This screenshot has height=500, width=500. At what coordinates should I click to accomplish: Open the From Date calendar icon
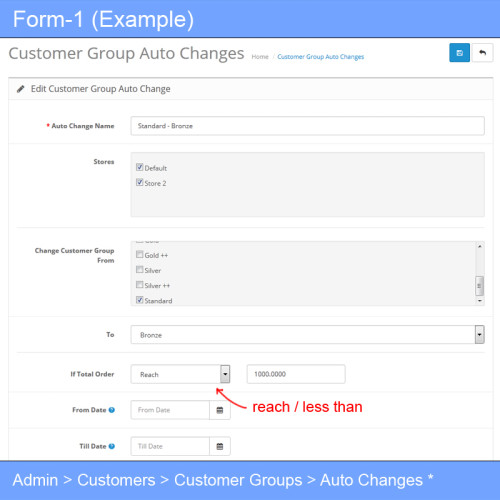(x=220, y=410)
